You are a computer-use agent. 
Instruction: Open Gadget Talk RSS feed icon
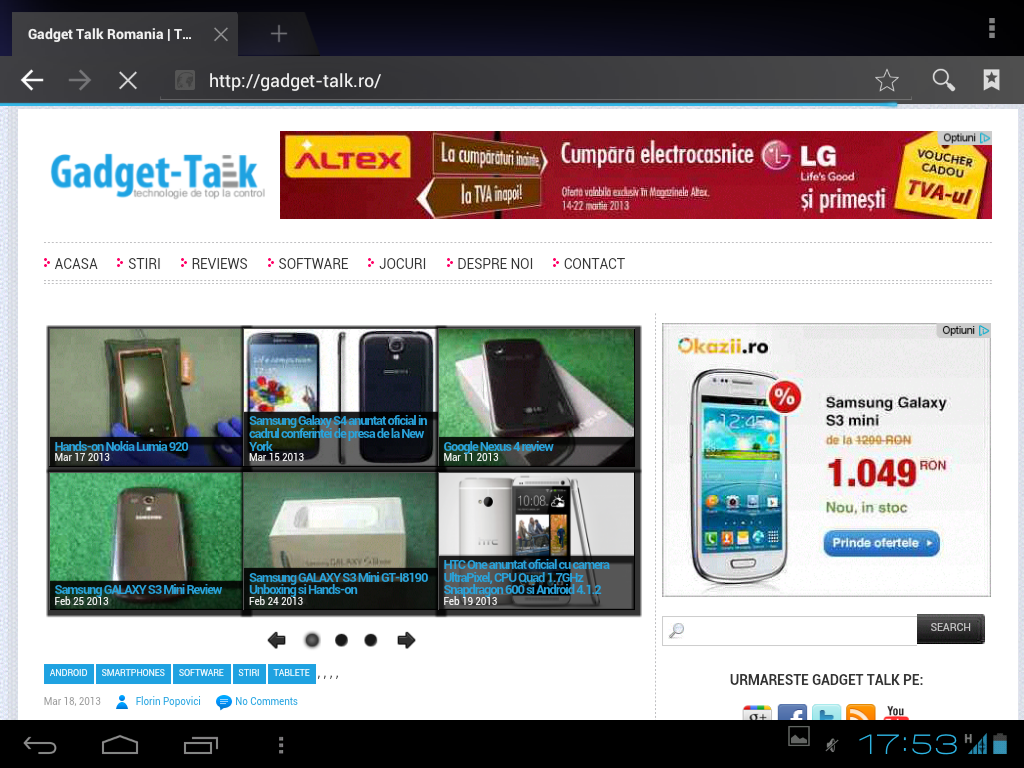pos(861,713)
